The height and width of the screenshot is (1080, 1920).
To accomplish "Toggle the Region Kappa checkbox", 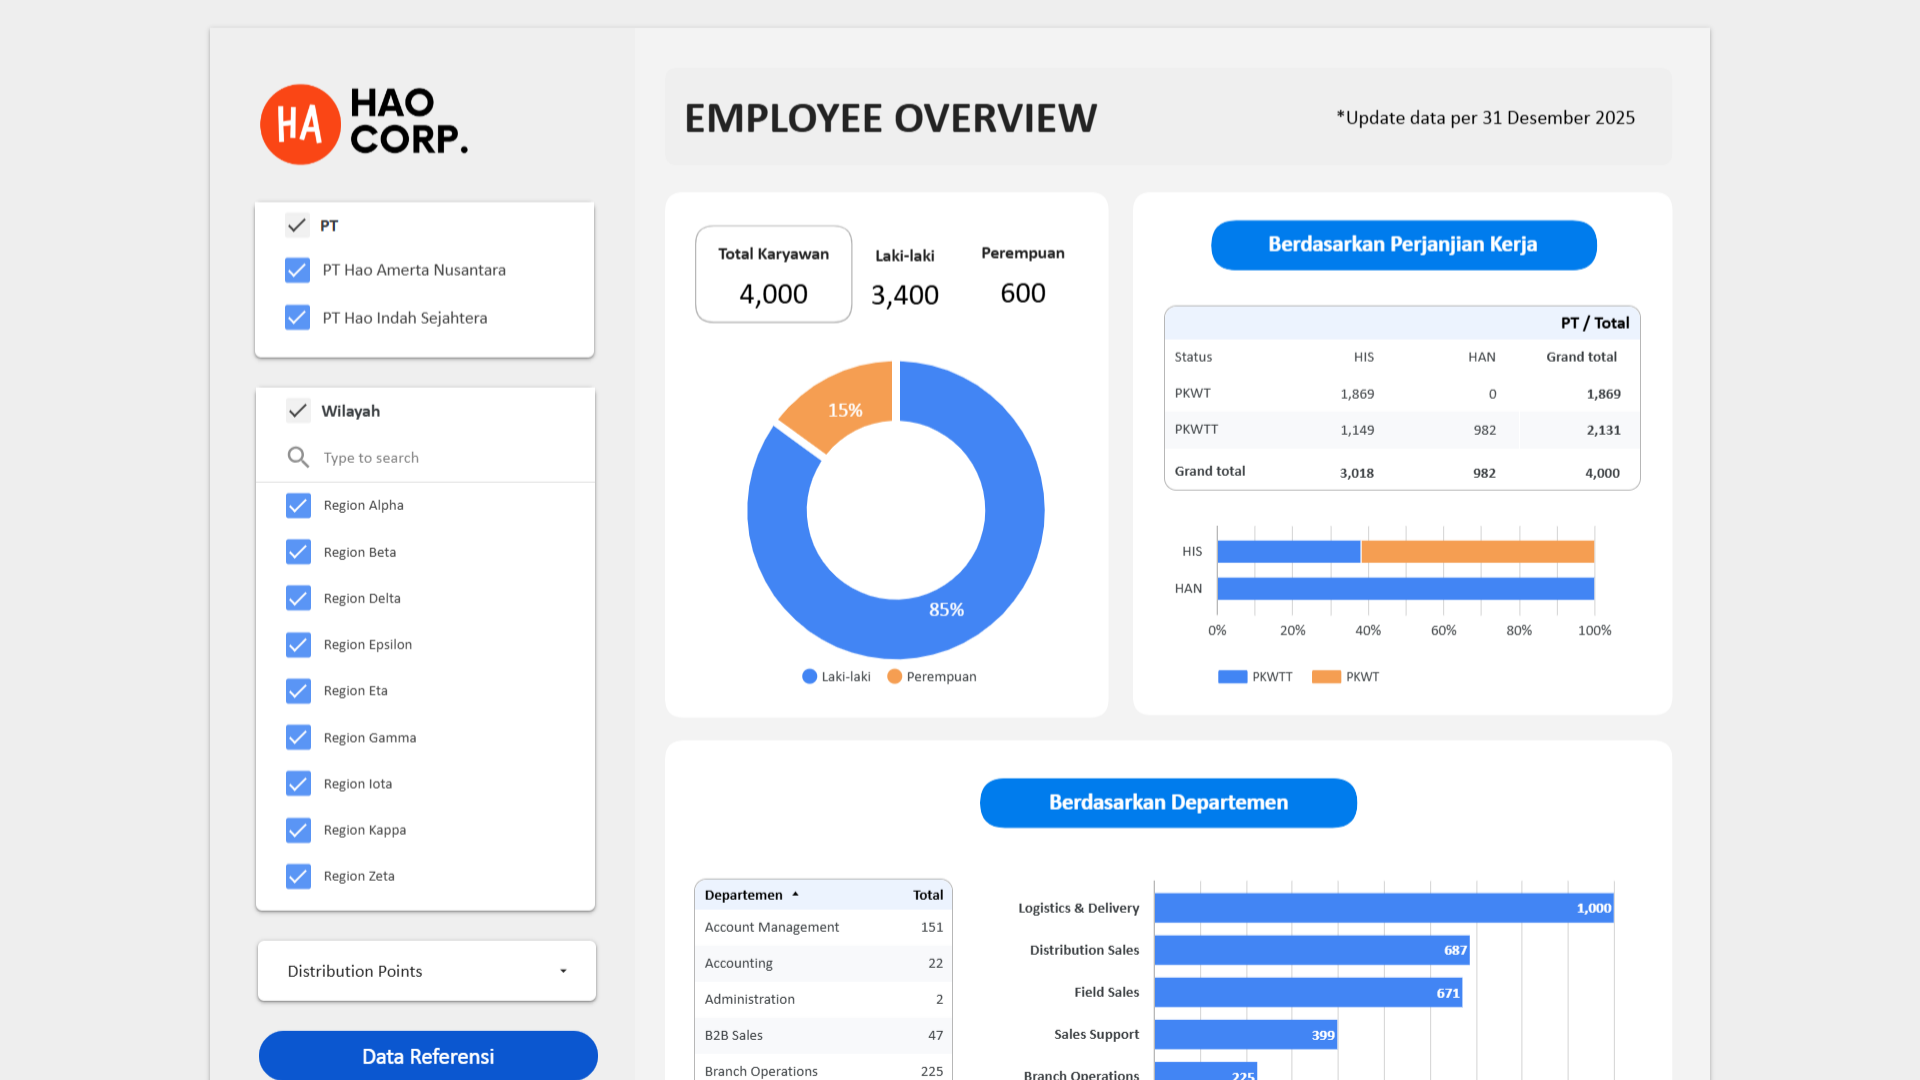I will [298, 830].
